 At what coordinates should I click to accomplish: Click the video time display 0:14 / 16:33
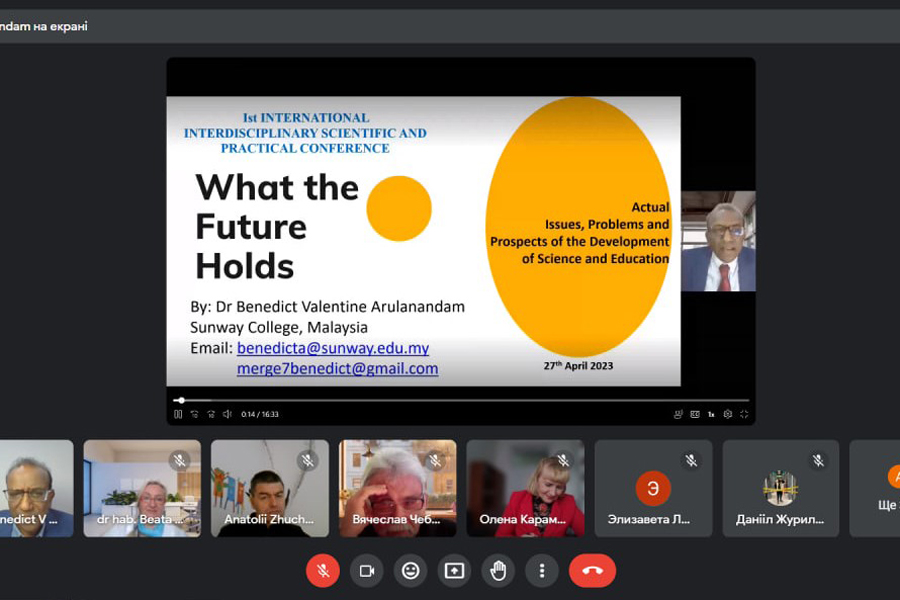pyautogui.click(x=259, y=414)
